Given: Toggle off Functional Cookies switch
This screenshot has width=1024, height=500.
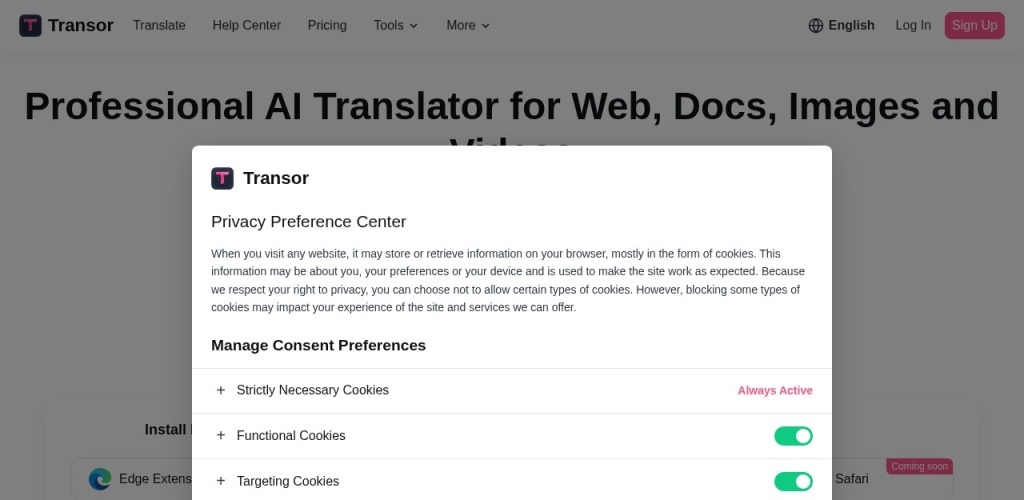Looking at the screenshot, I should [x=793, y=436].
